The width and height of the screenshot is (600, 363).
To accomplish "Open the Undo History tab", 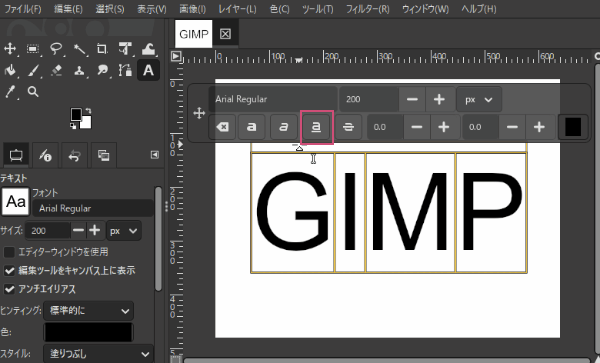I will (x=74, y=155).
